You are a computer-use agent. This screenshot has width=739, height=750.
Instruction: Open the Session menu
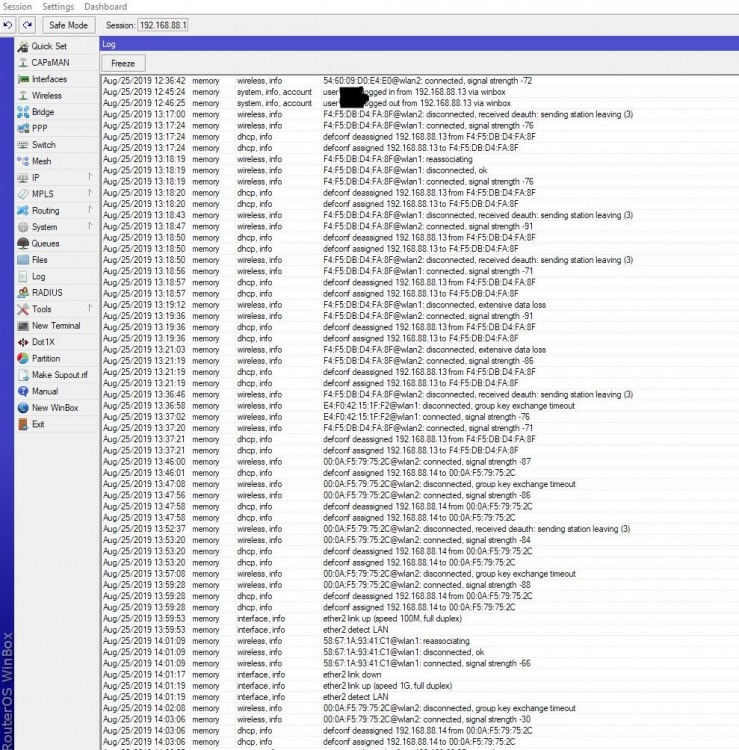pyautogui.click(x=18, y=7)
